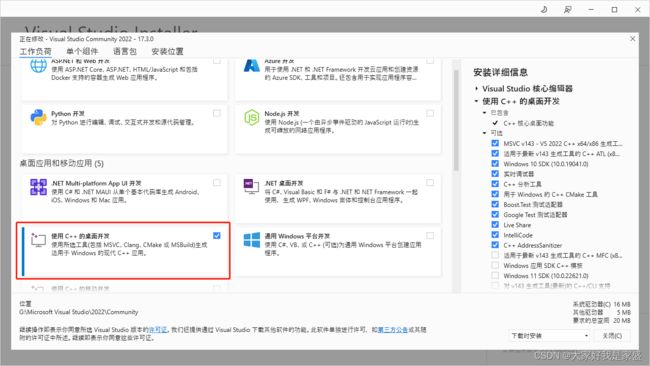Click the Close (C) button
Screen dimensions: 650x366
coord(612,335)
